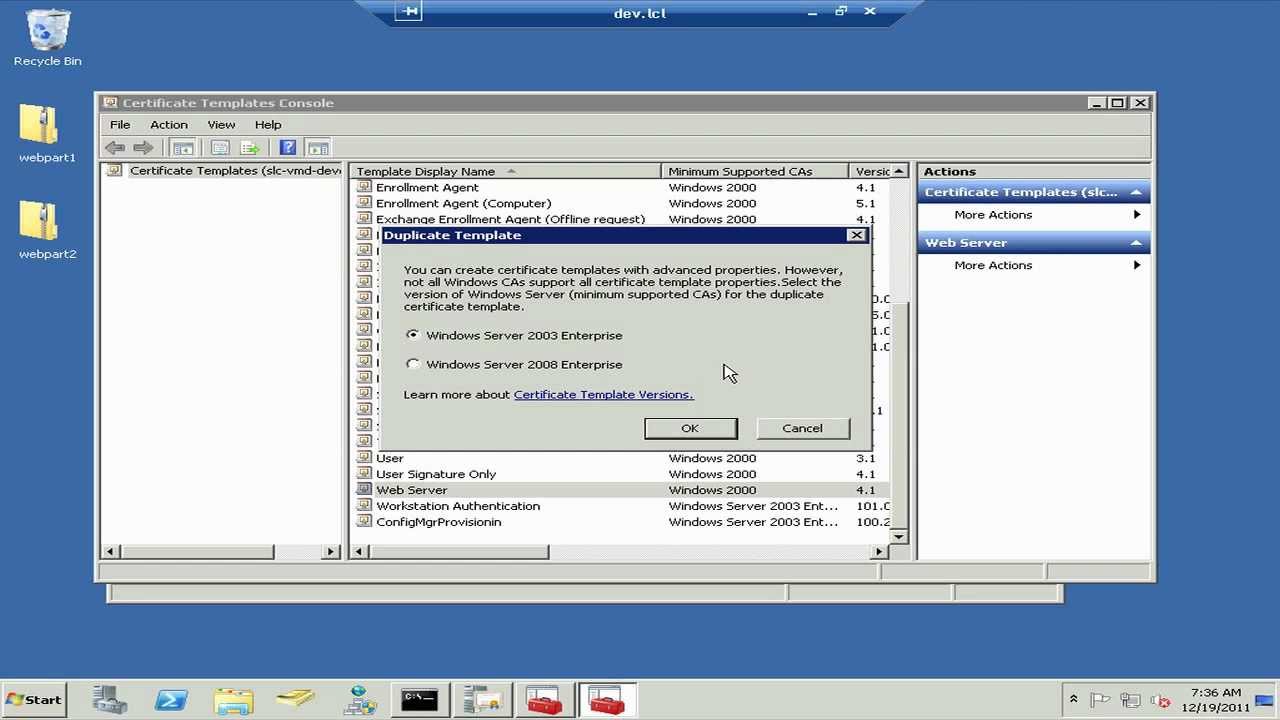1280x720 pixels.
Task: Open the Certificate Template Versions link
Action: point(603,394)
